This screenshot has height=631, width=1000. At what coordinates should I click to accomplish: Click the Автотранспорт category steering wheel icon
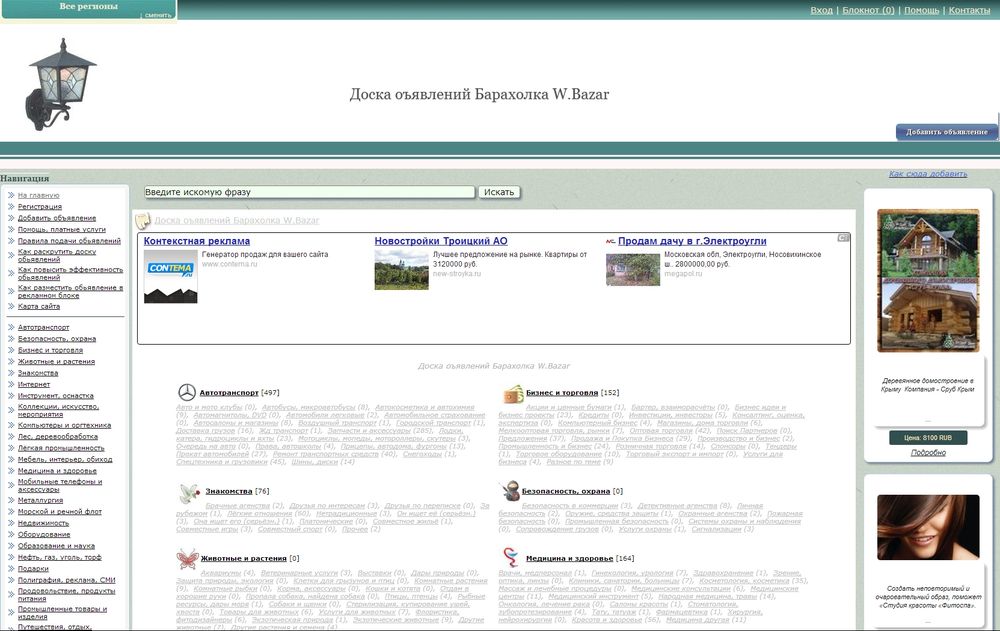click(x=186, y=392)
